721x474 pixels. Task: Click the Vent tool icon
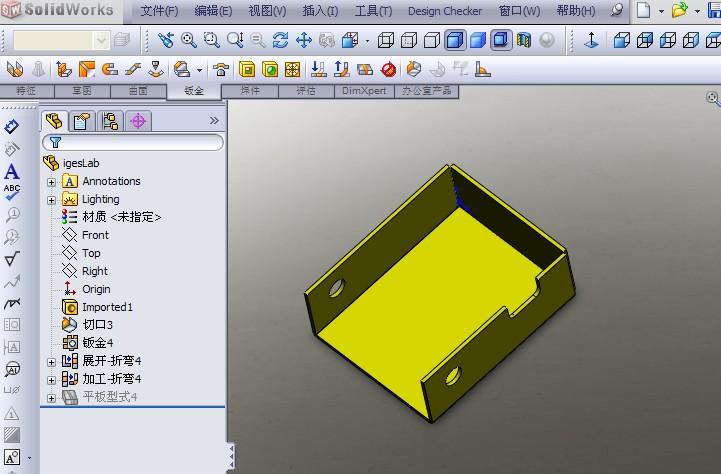(292, 69)
